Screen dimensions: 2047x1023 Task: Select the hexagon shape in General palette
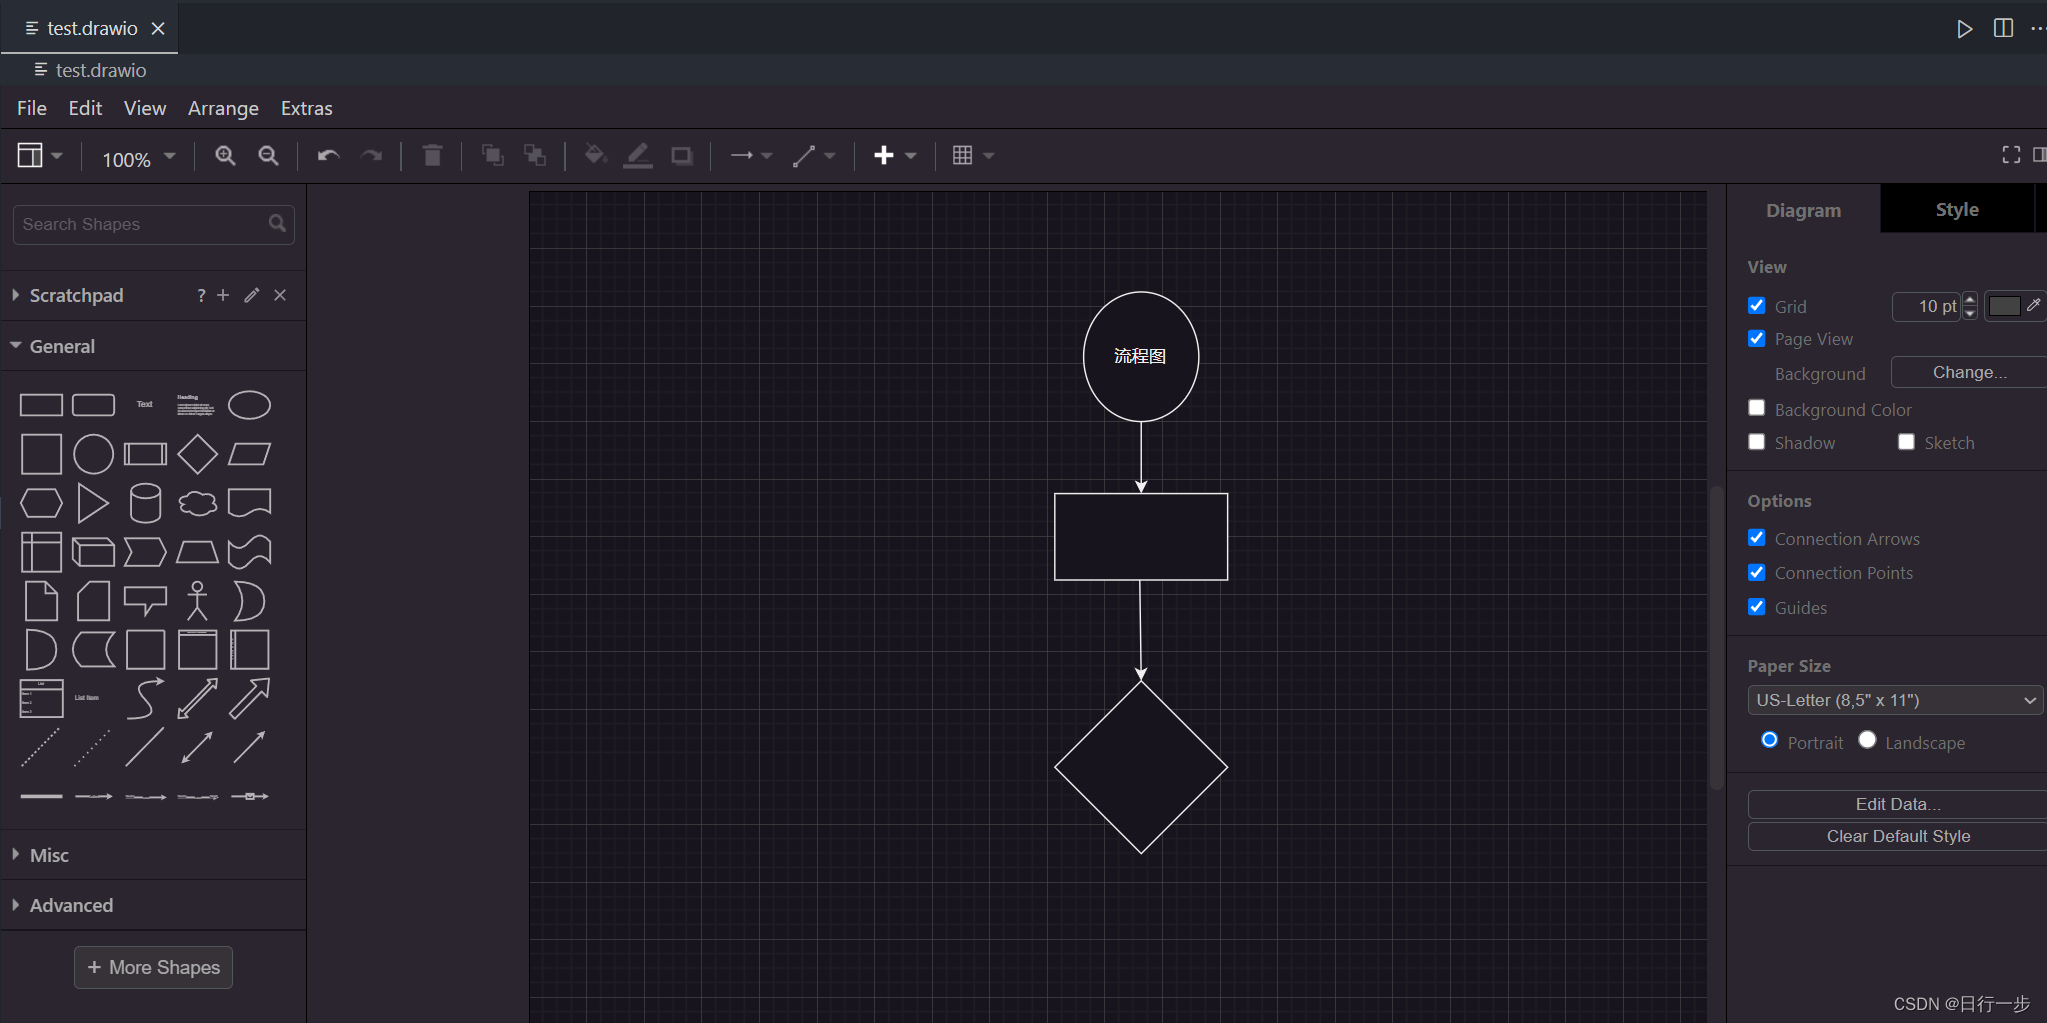41,503
